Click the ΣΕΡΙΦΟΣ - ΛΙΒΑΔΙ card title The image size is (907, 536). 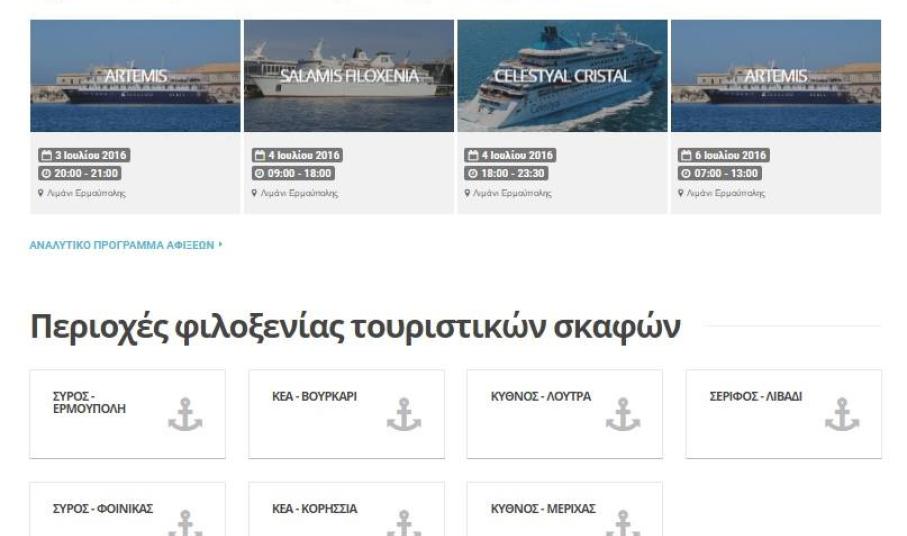pyautogui.click(x=755, y=397)
